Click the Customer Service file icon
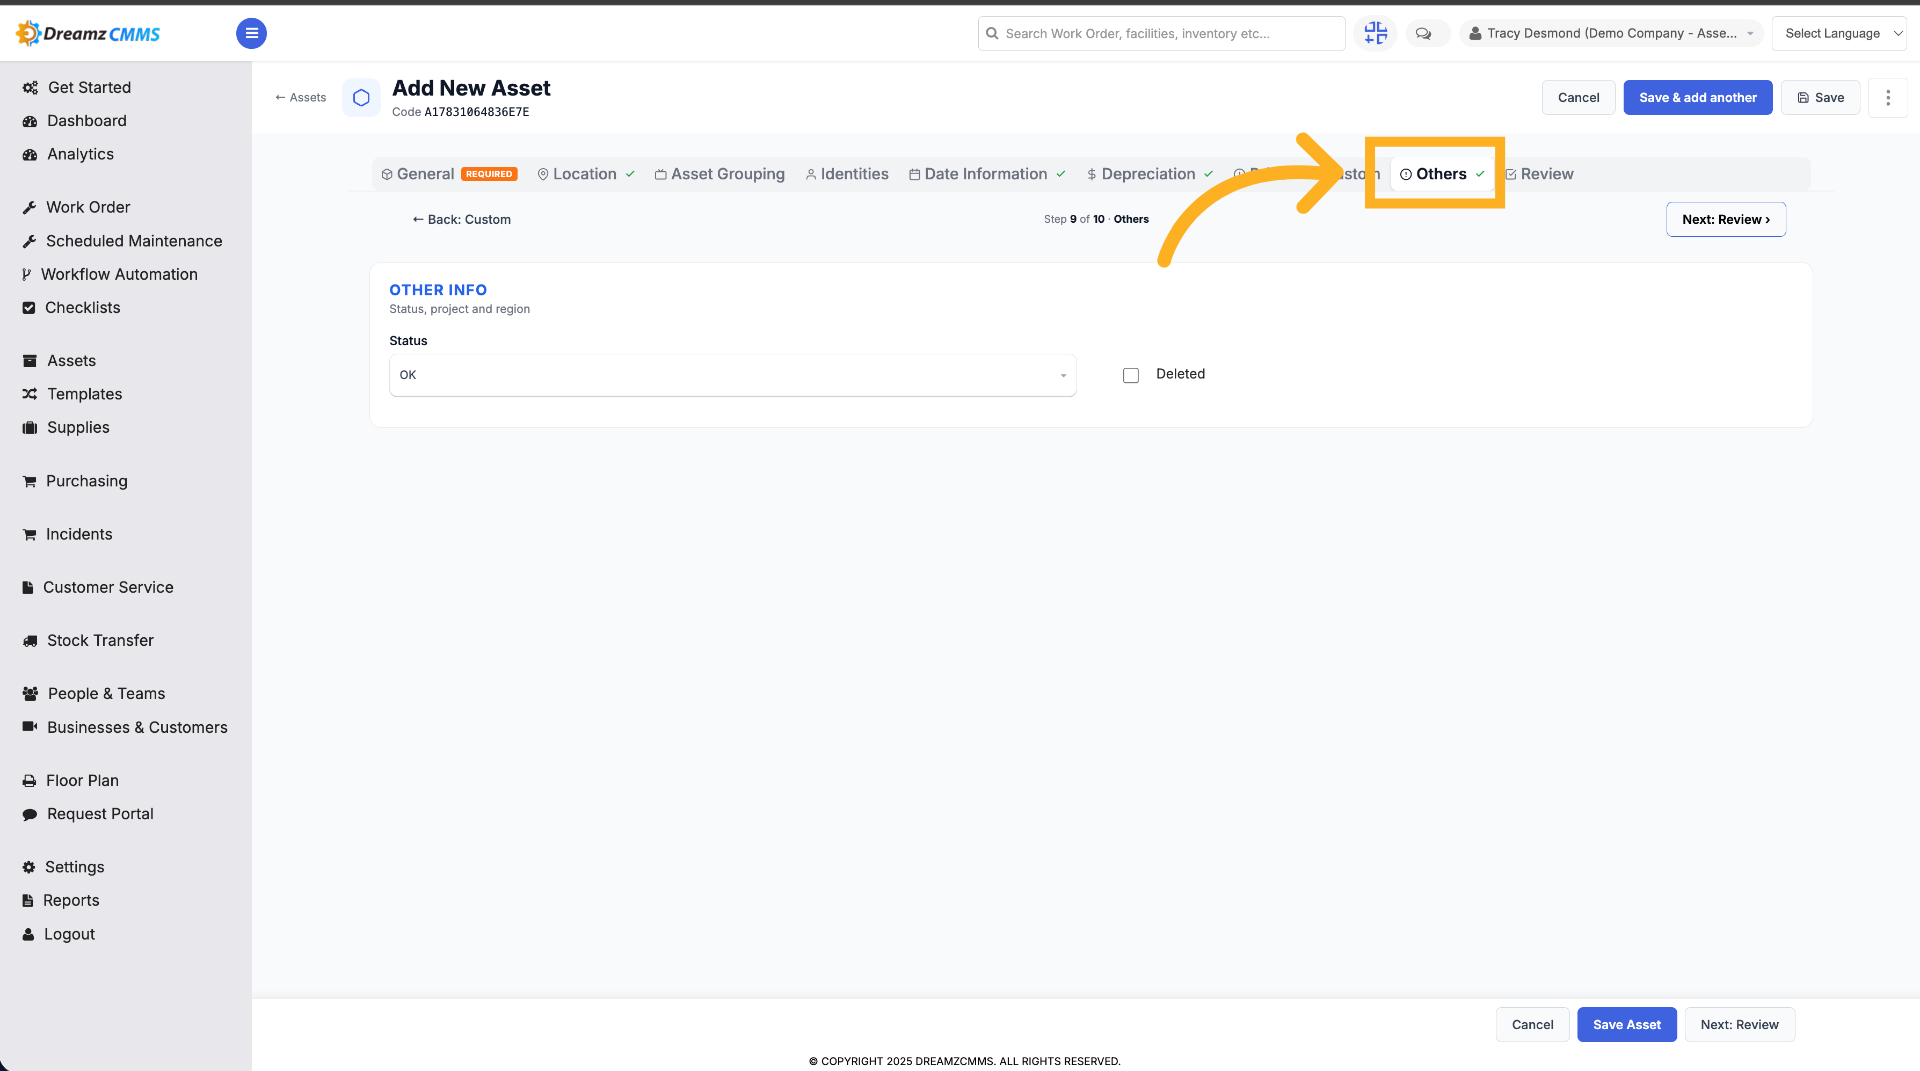Image resolution: width=1920 pixels, height=1071 pixels. coord(28,588)
